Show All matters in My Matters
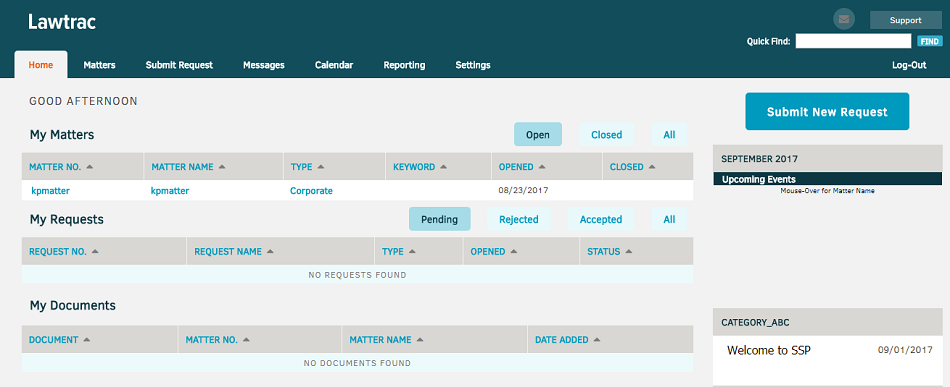950x387 pixels. pyautogui.click(x=669, y=134)
